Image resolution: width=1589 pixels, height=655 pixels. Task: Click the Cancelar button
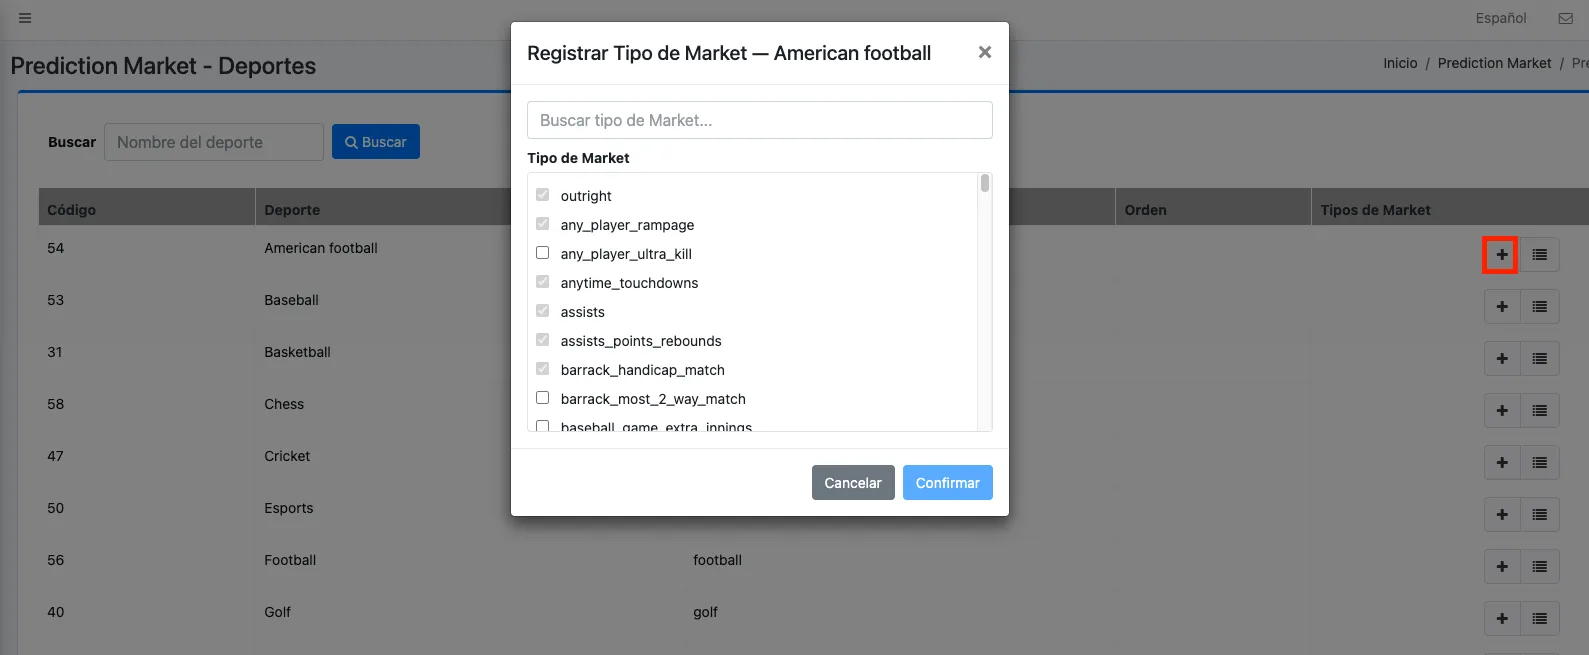[853, 482]
